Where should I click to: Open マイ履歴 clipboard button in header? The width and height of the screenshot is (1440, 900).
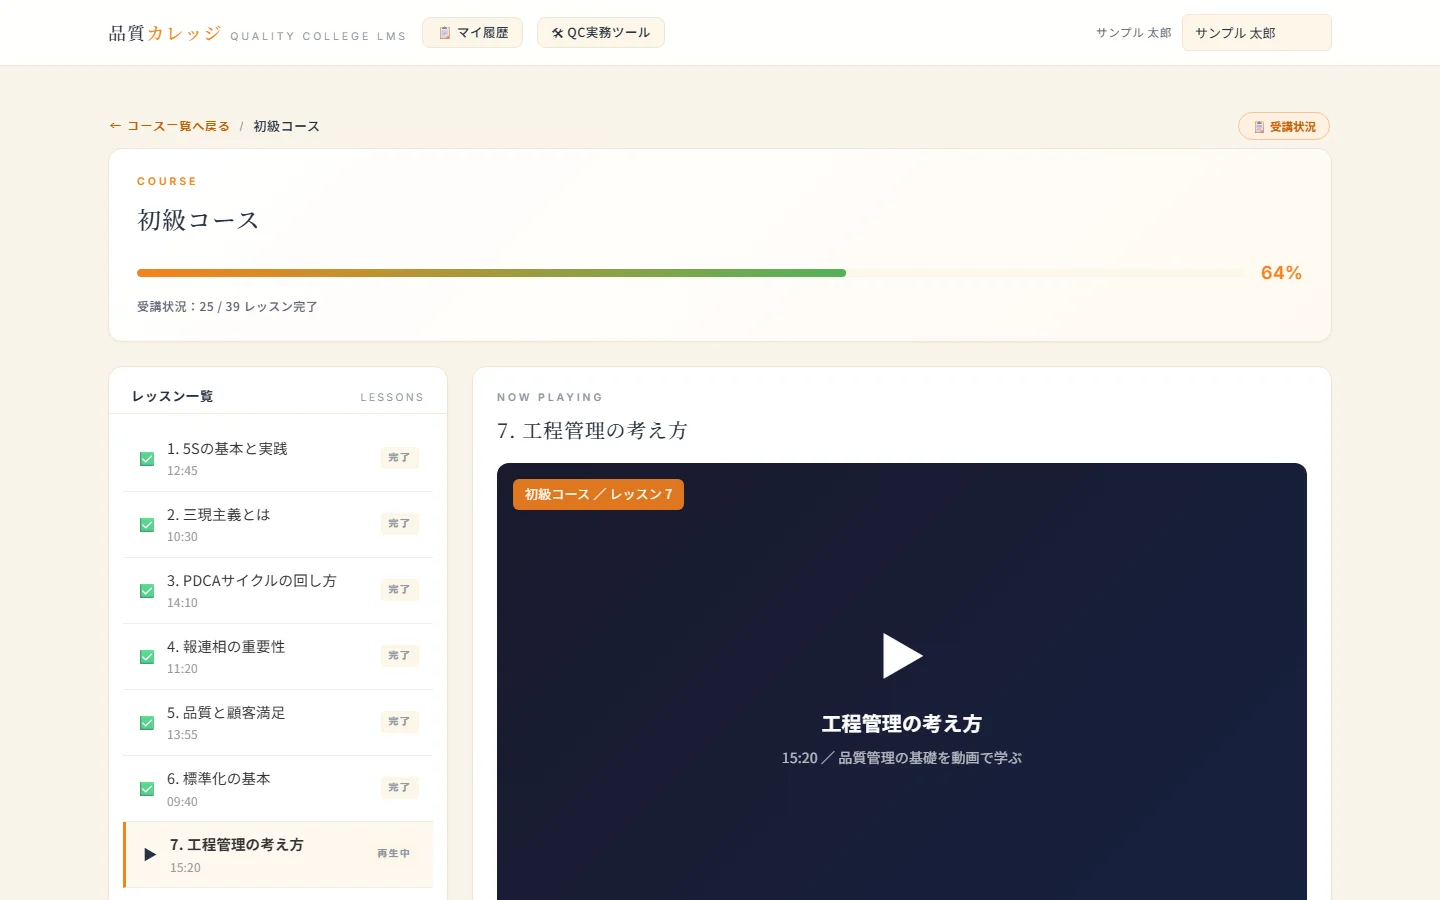[x=472, y=33]
